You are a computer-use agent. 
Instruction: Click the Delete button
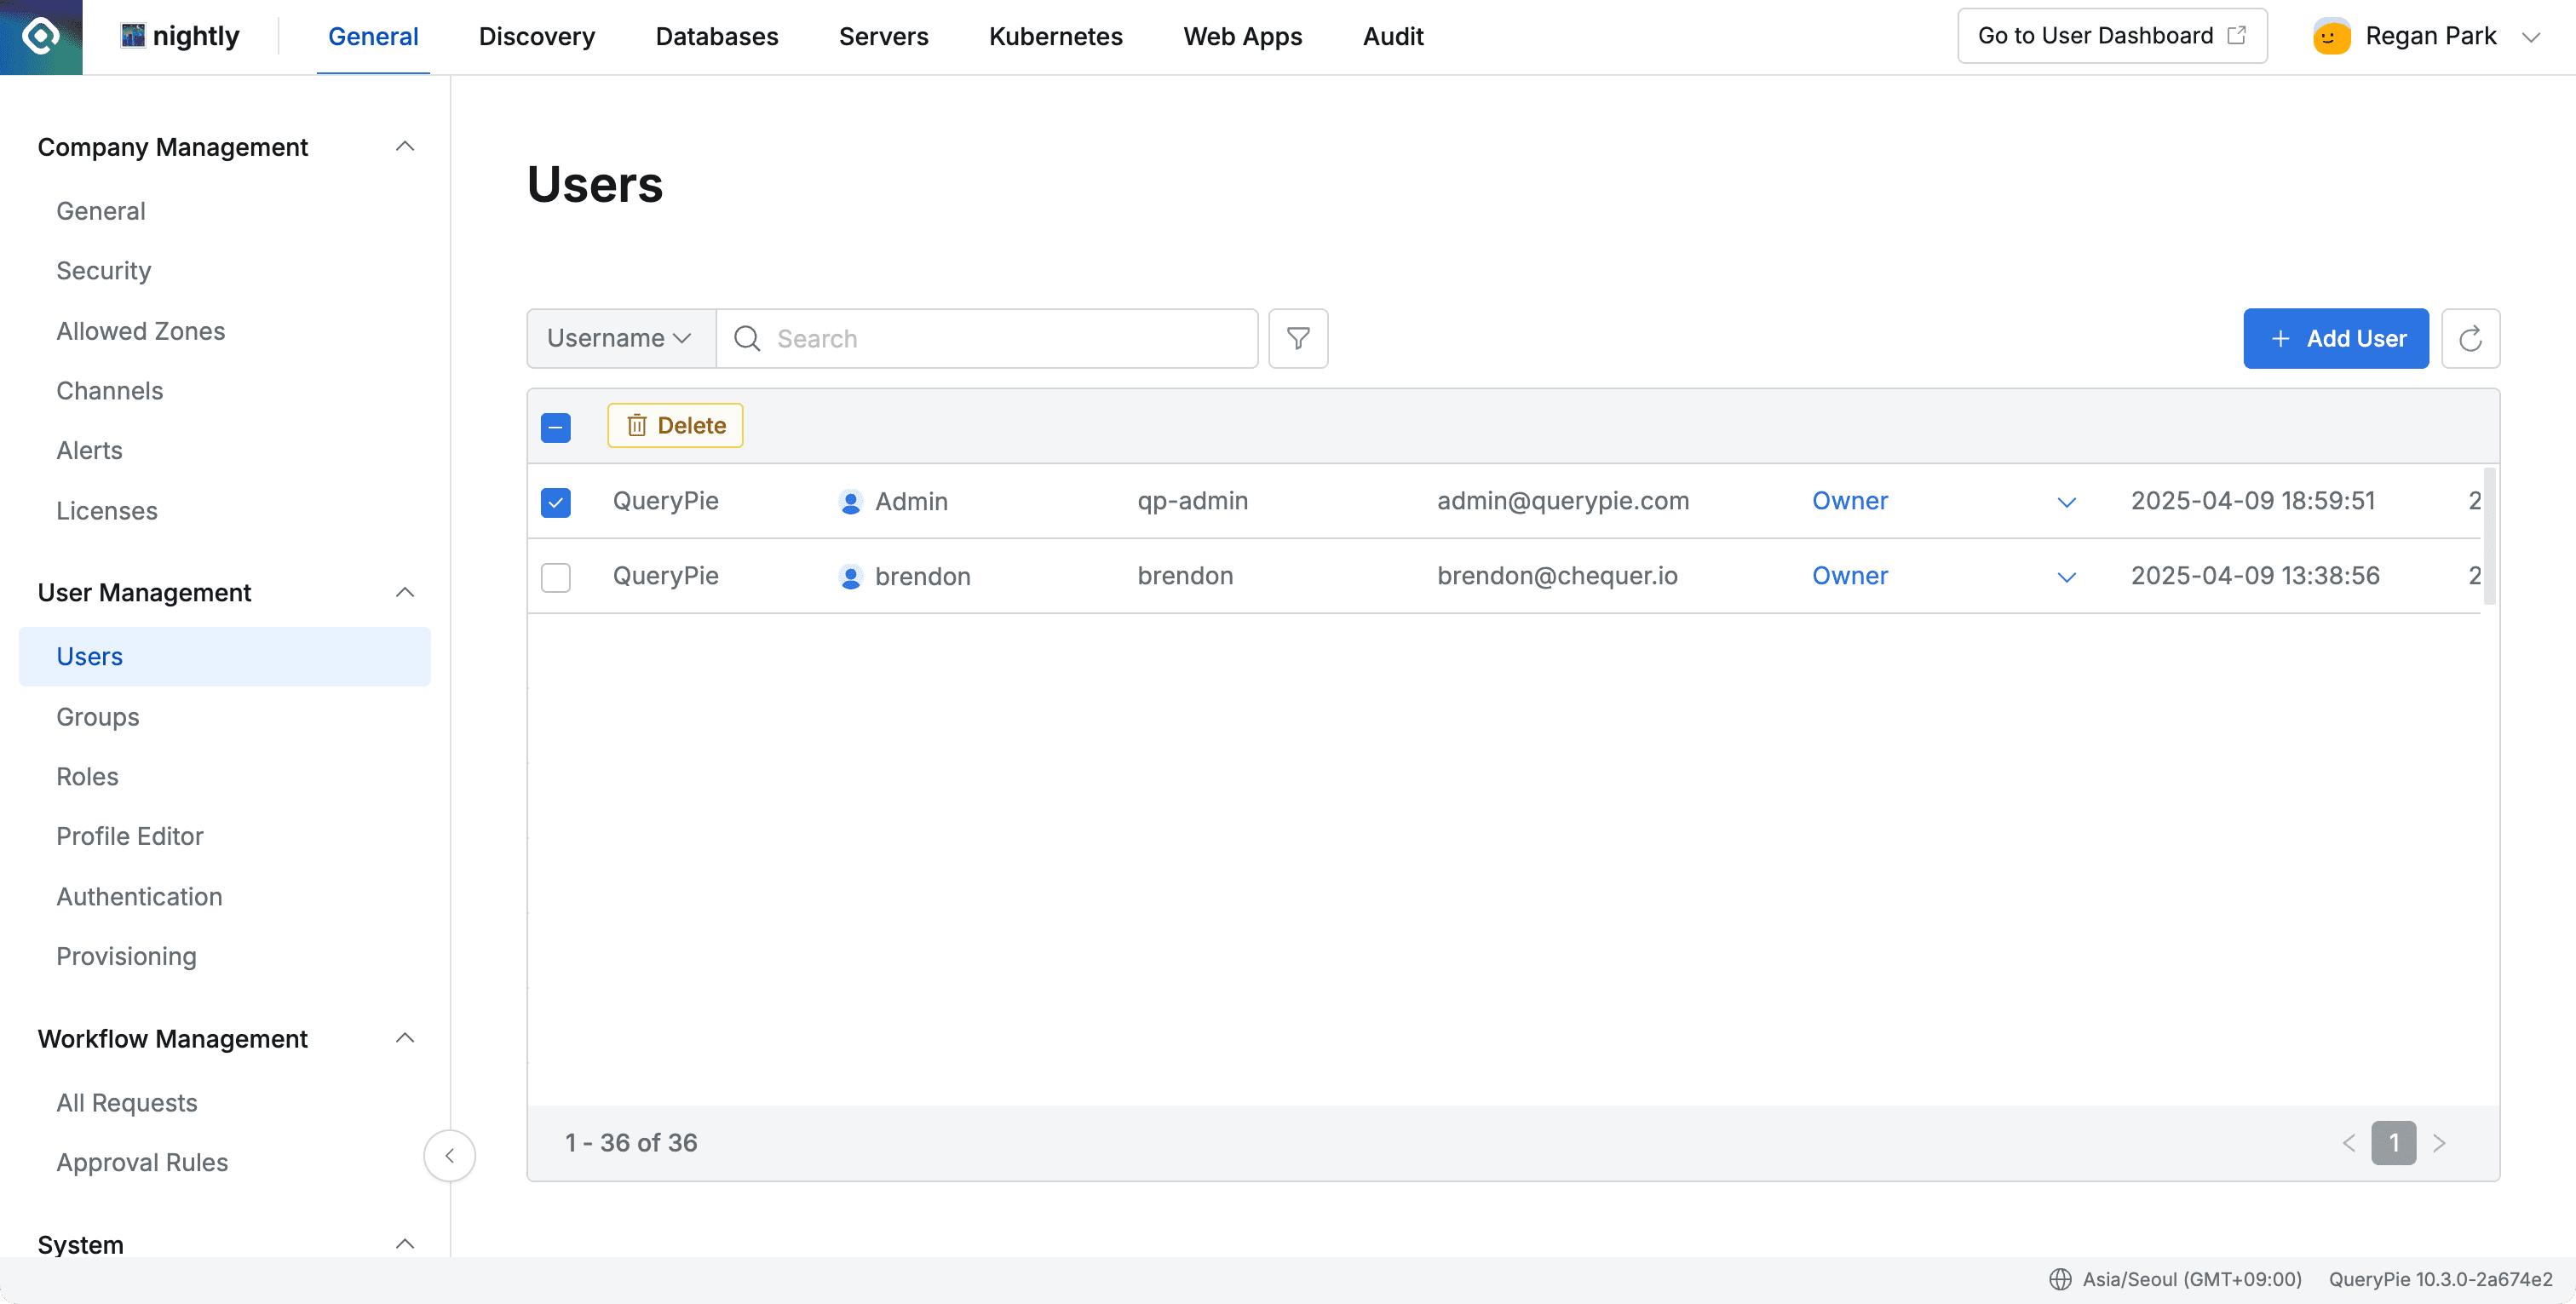click(x=675, y=426)
